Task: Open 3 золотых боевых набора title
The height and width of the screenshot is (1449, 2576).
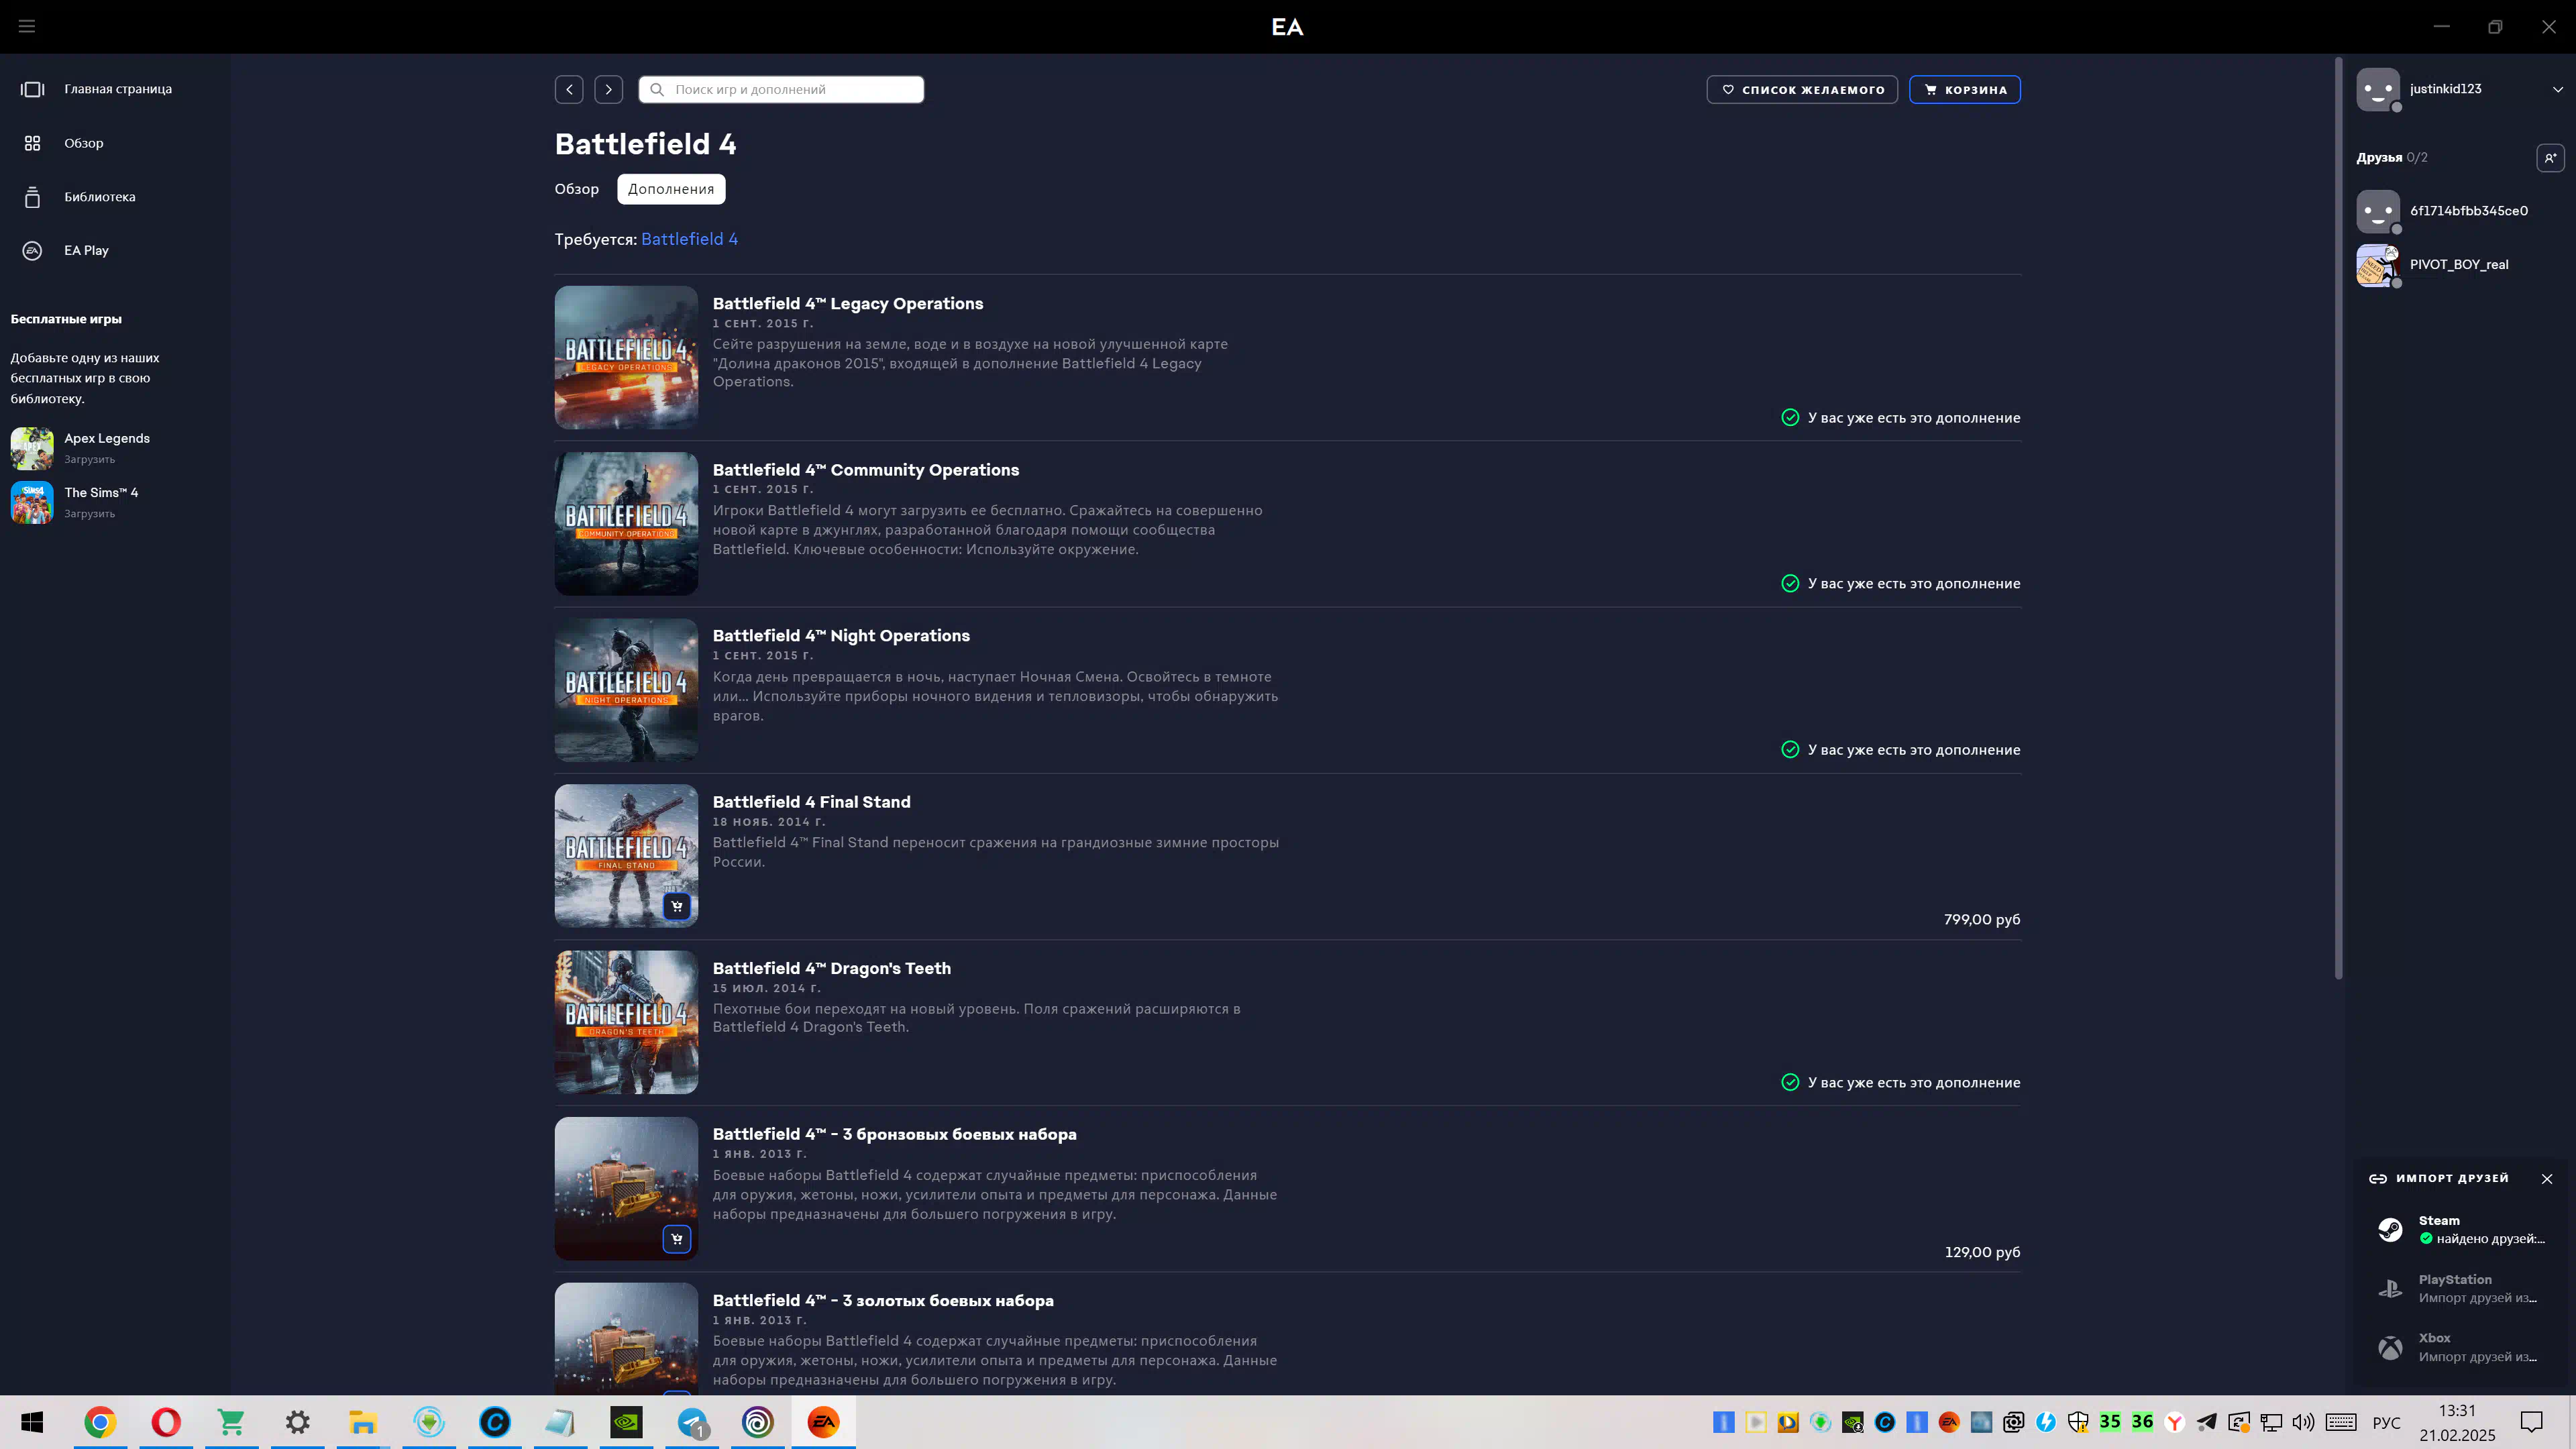Action: [x=883, y=1300]
